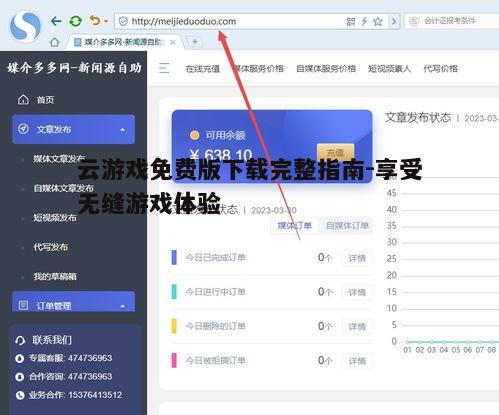
Task: Click the 合作咨询: 474736963 text
Action: [70, 376]
